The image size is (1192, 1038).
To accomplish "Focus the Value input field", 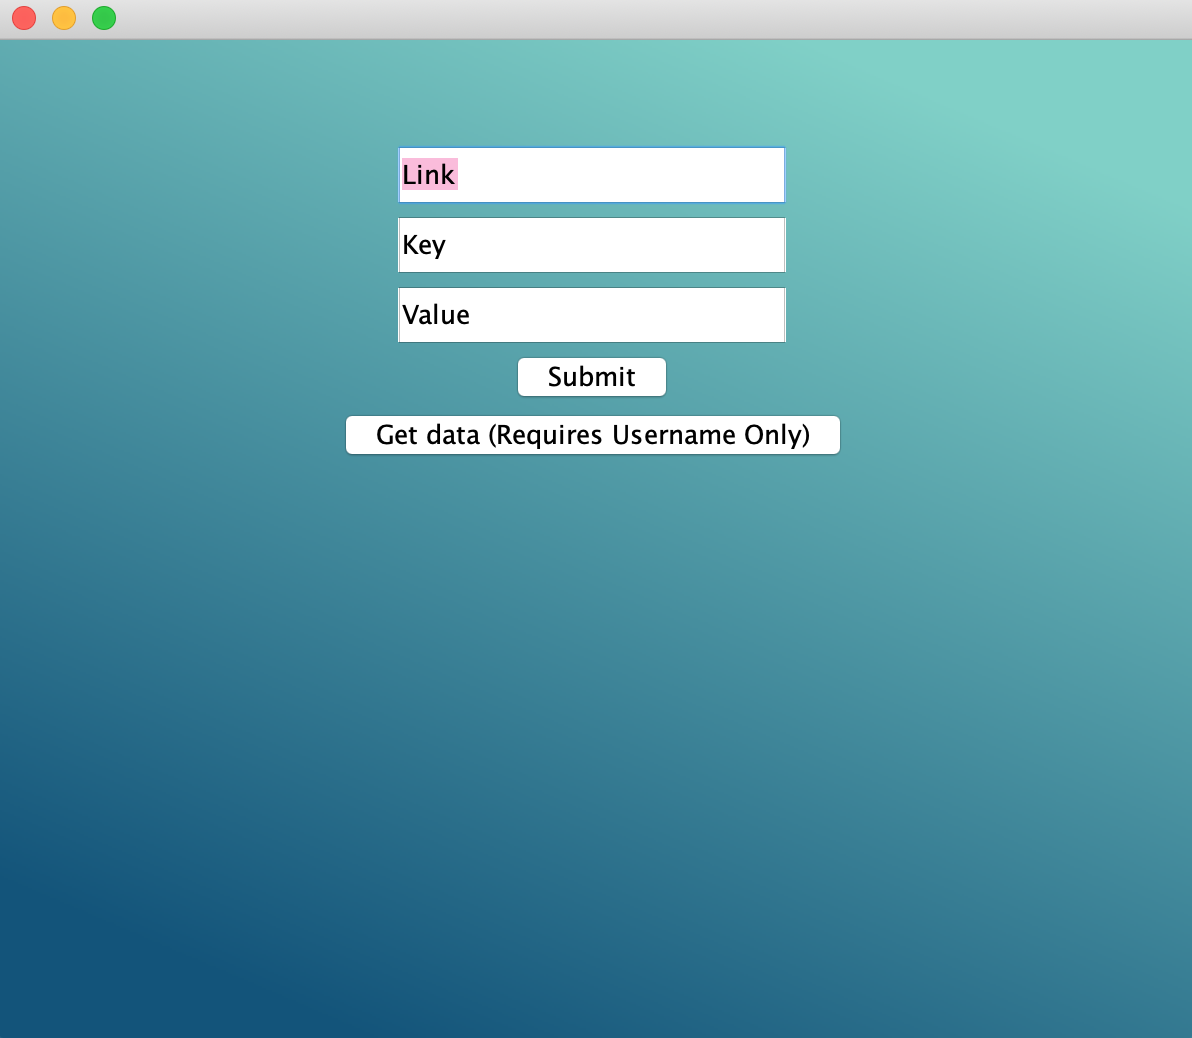I will [591, 314].
